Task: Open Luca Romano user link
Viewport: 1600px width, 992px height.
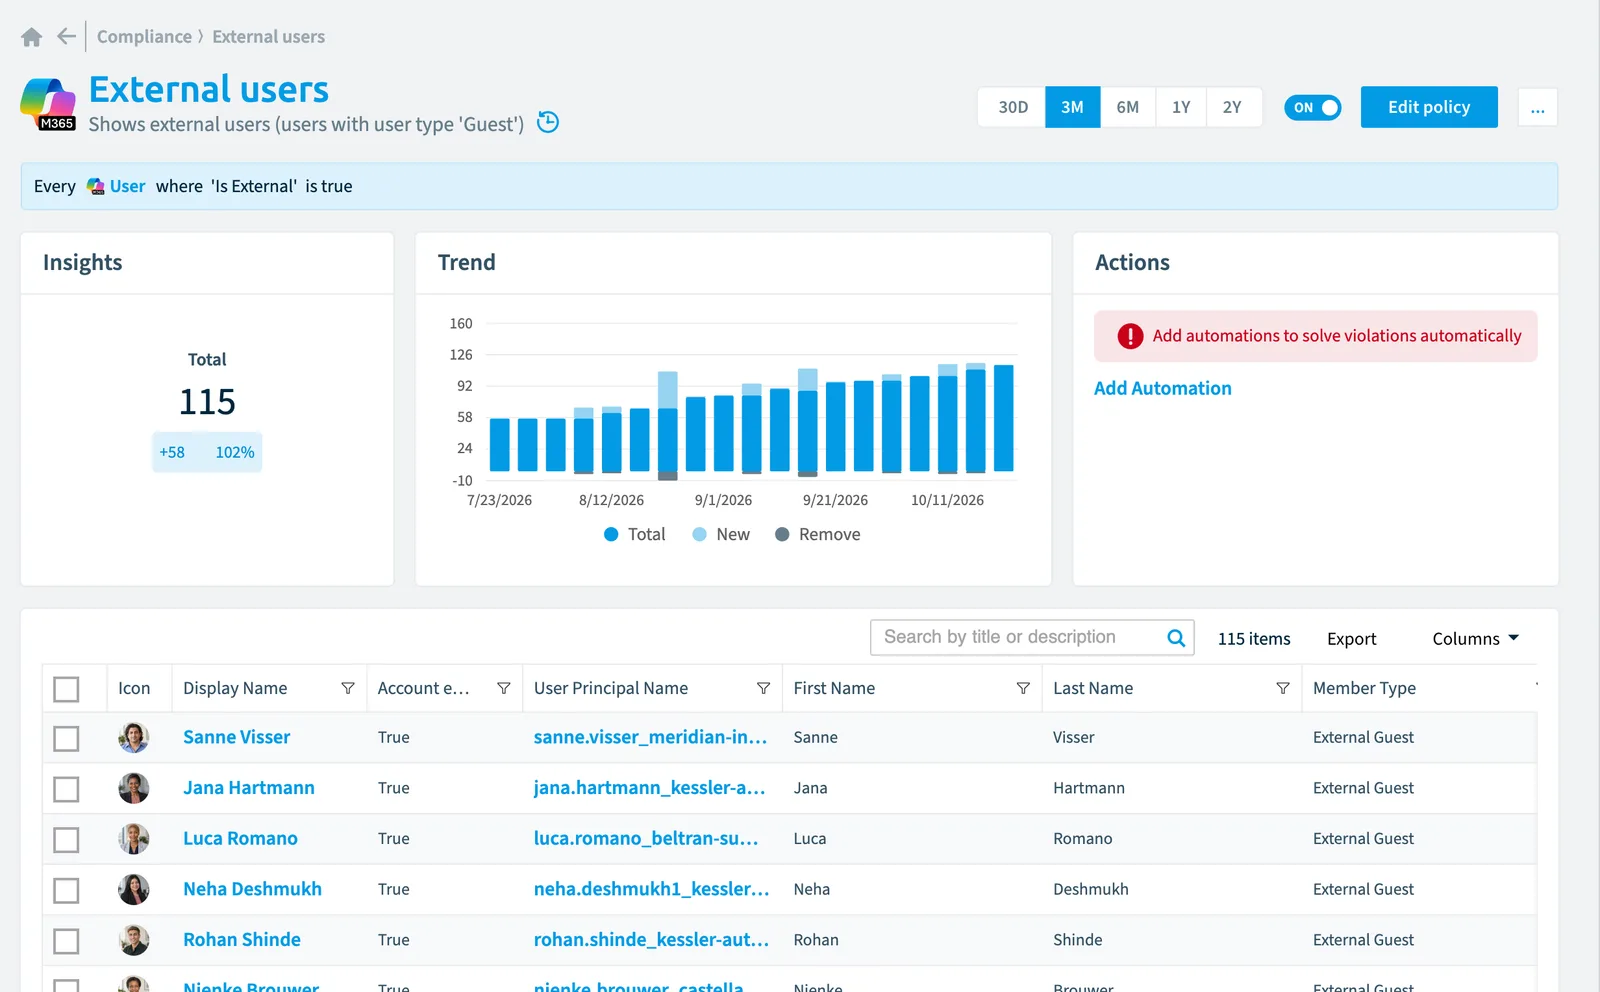Action: pyautogui.click(x=240, y=838)
